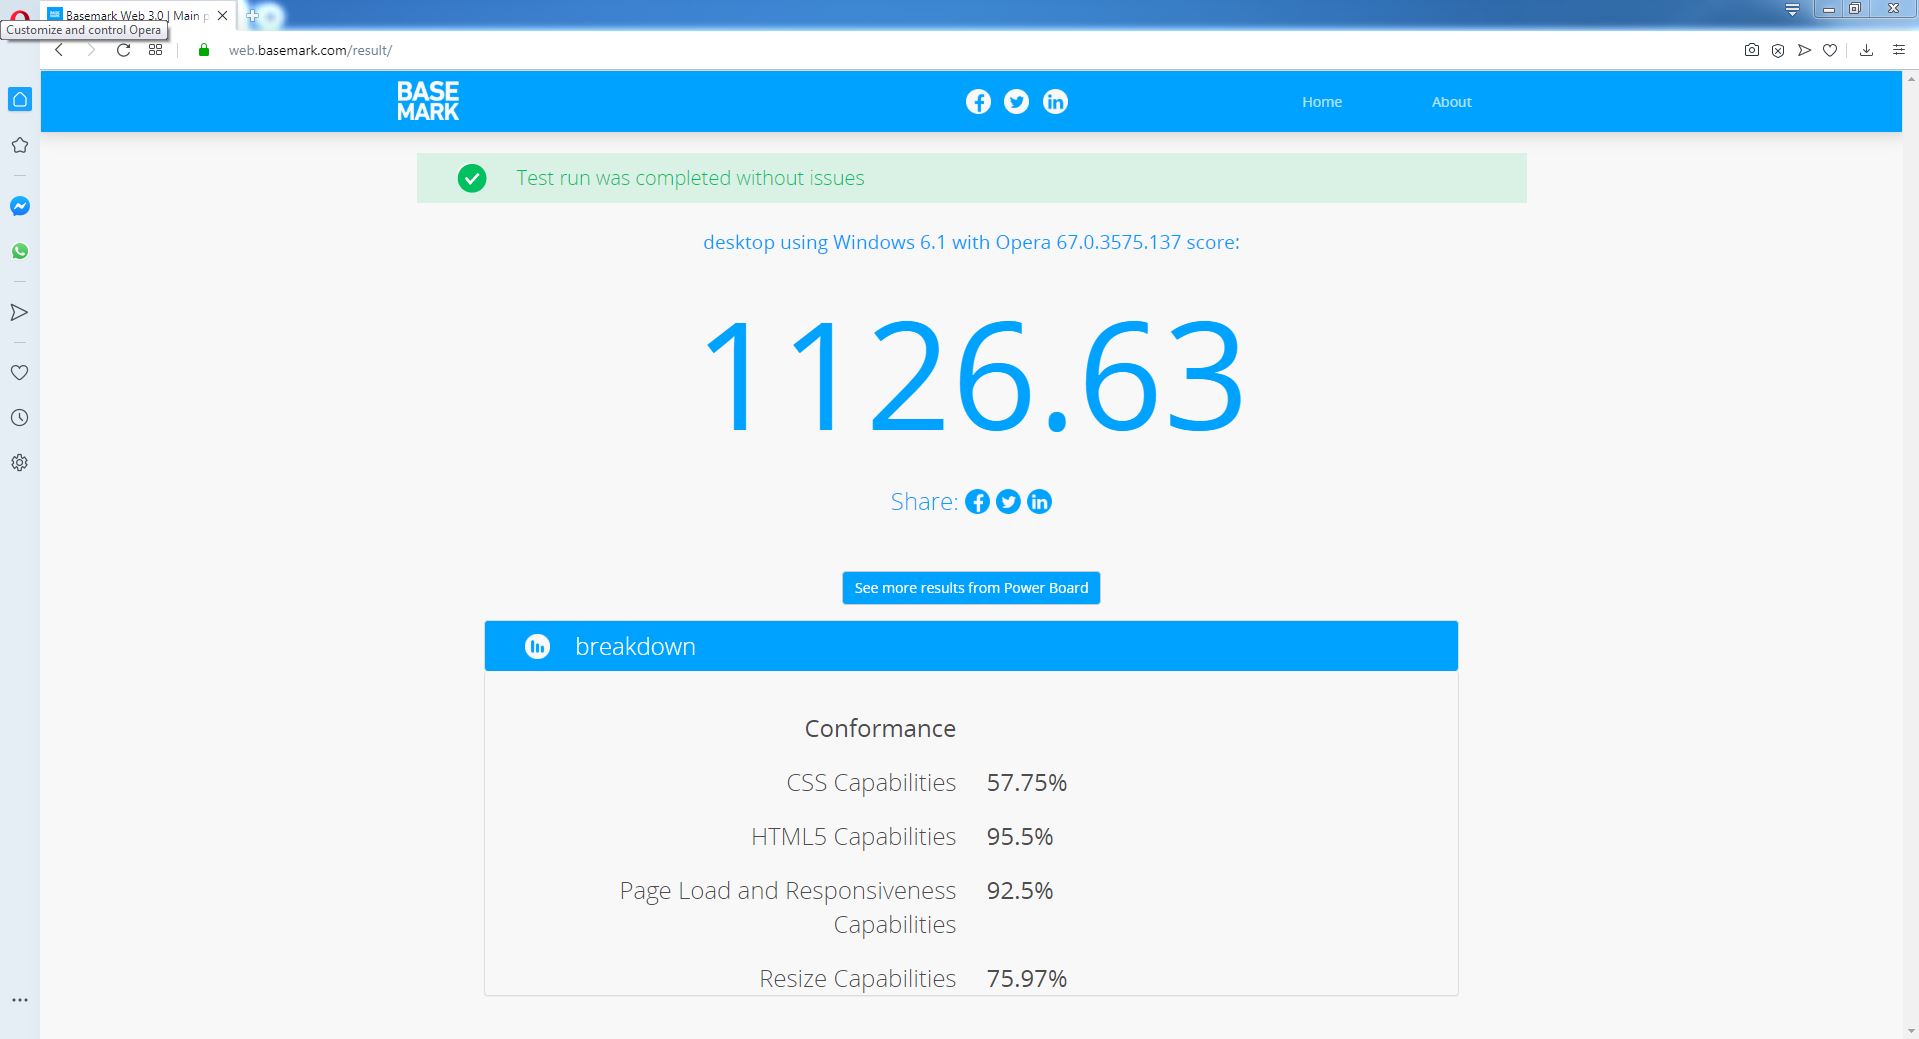Share the score on LinkedIn
1919x1039 pixels.
click(x=1039, y=502)
